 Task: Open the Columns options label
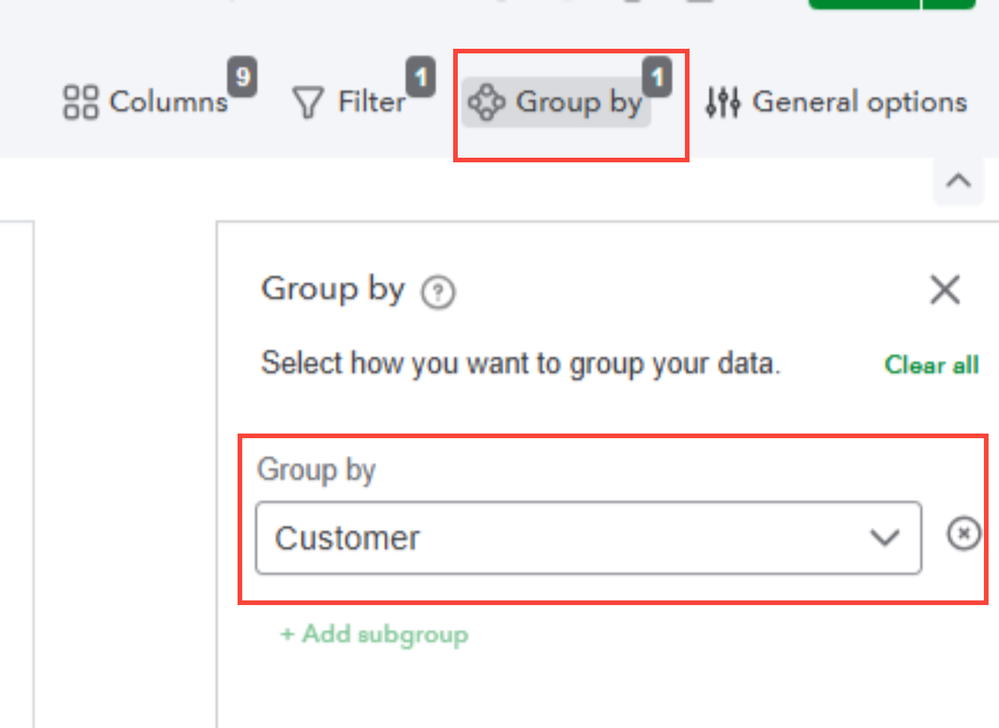(x=168, y=102)
